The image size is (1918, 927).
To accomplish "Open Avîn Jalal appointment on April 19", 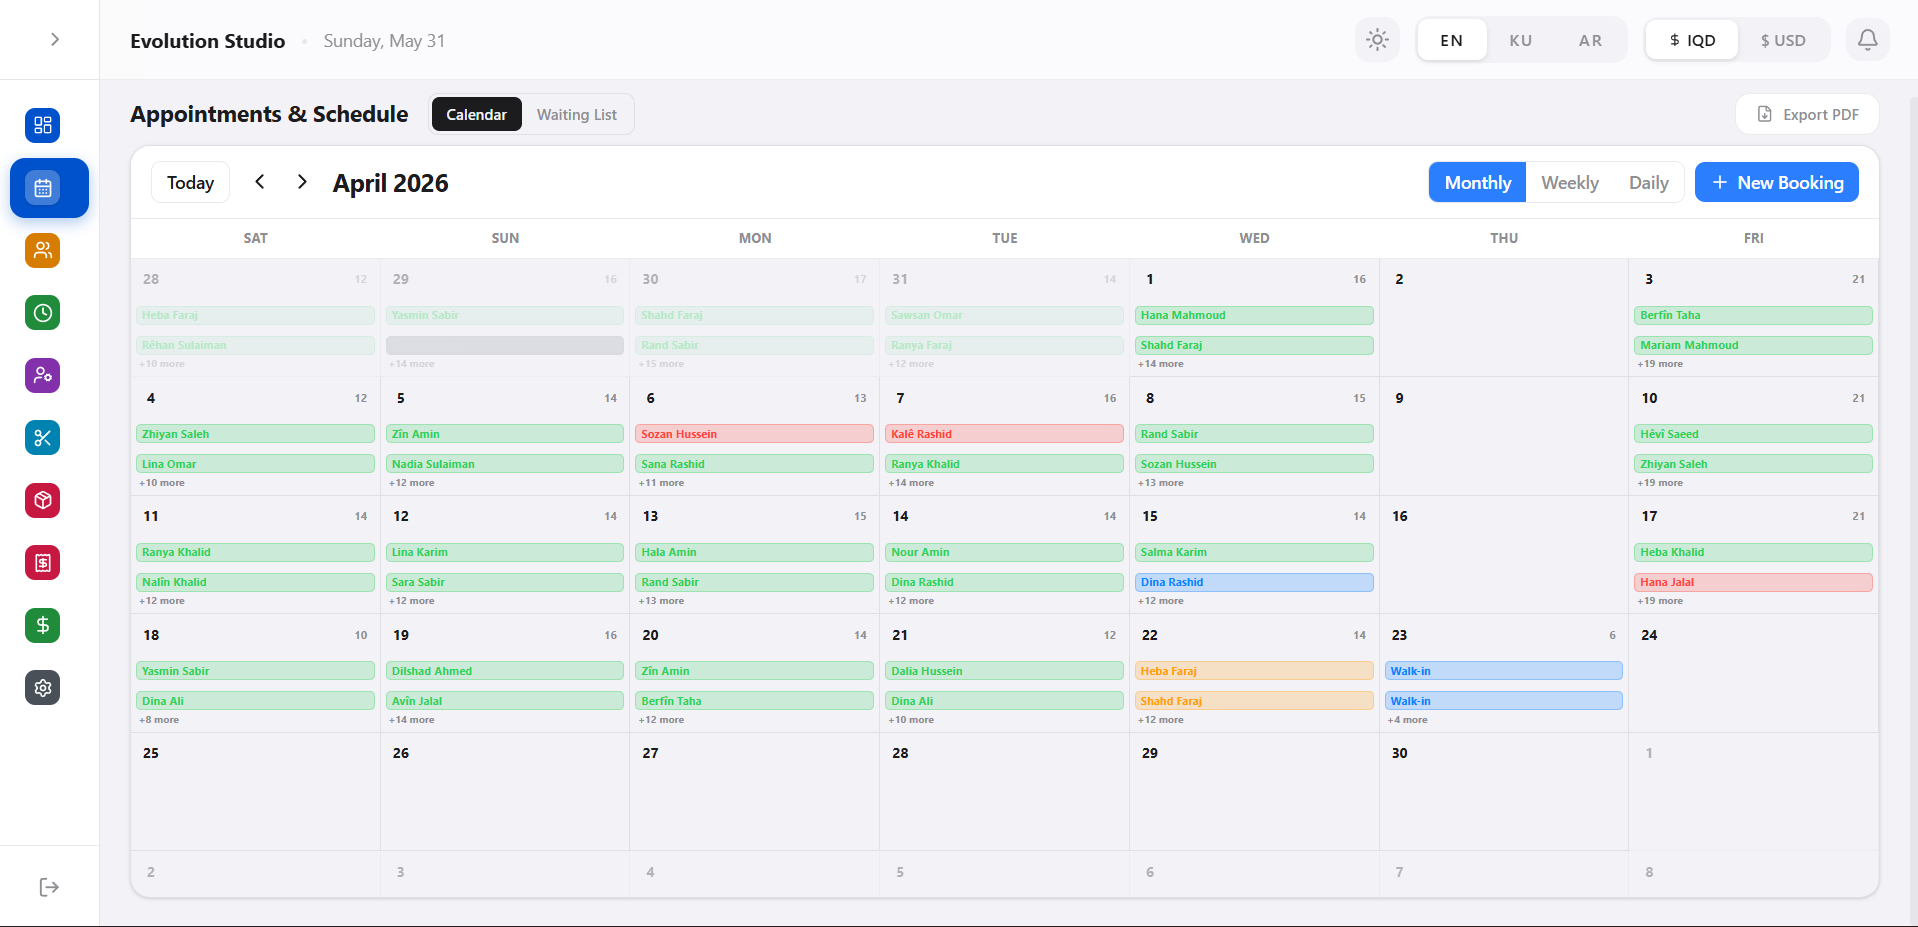I will (x=505, y=701).
